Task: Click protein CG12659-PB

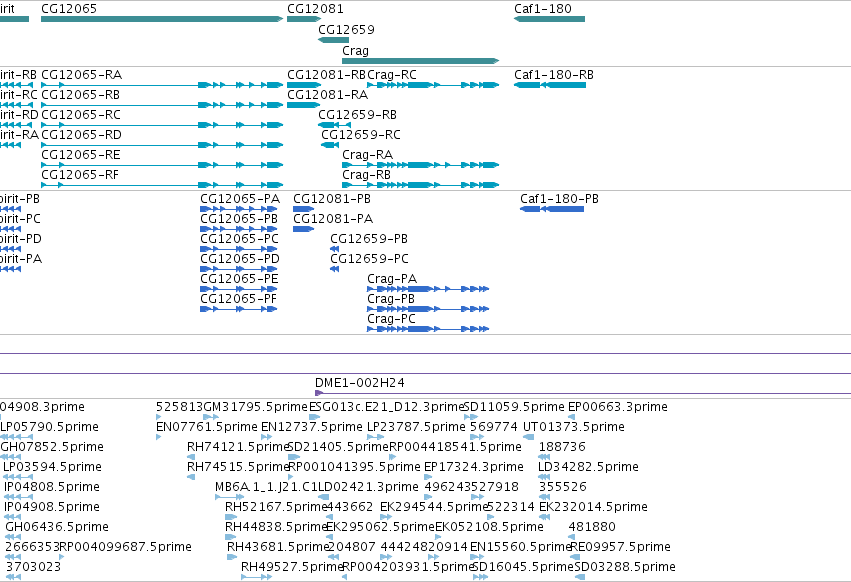Action: click(369, 239)
